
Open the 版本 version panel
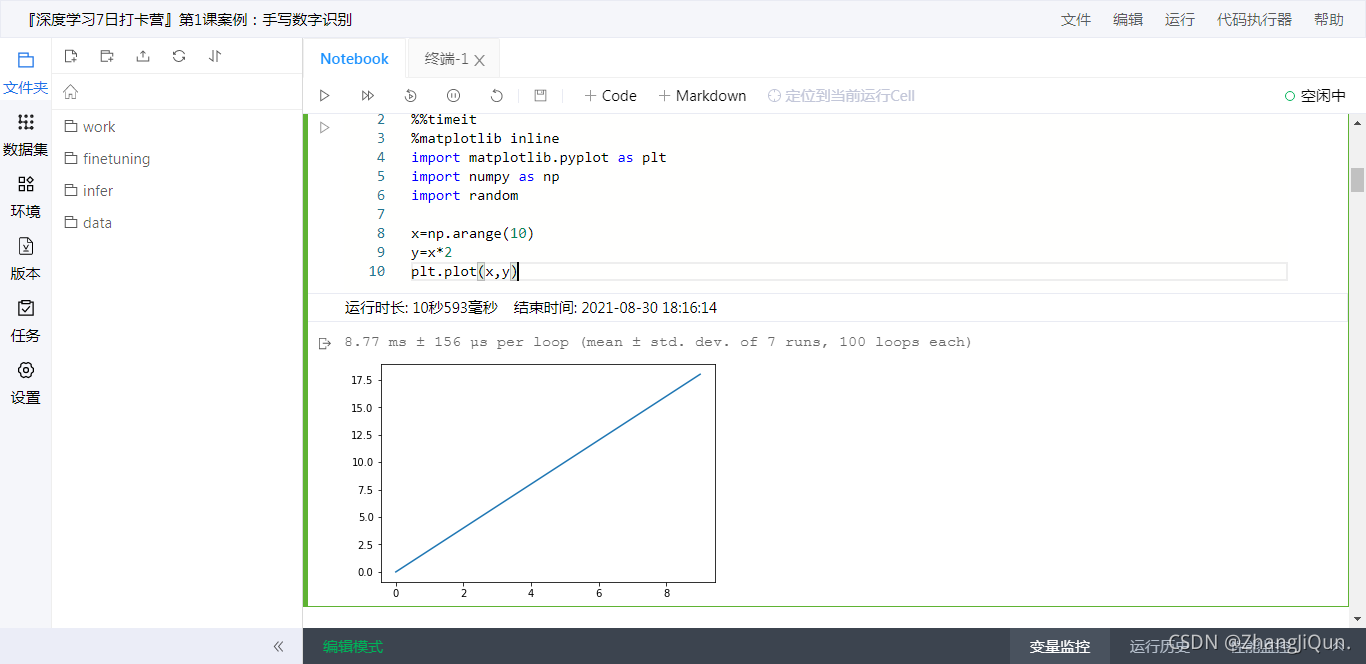(26, 259)
